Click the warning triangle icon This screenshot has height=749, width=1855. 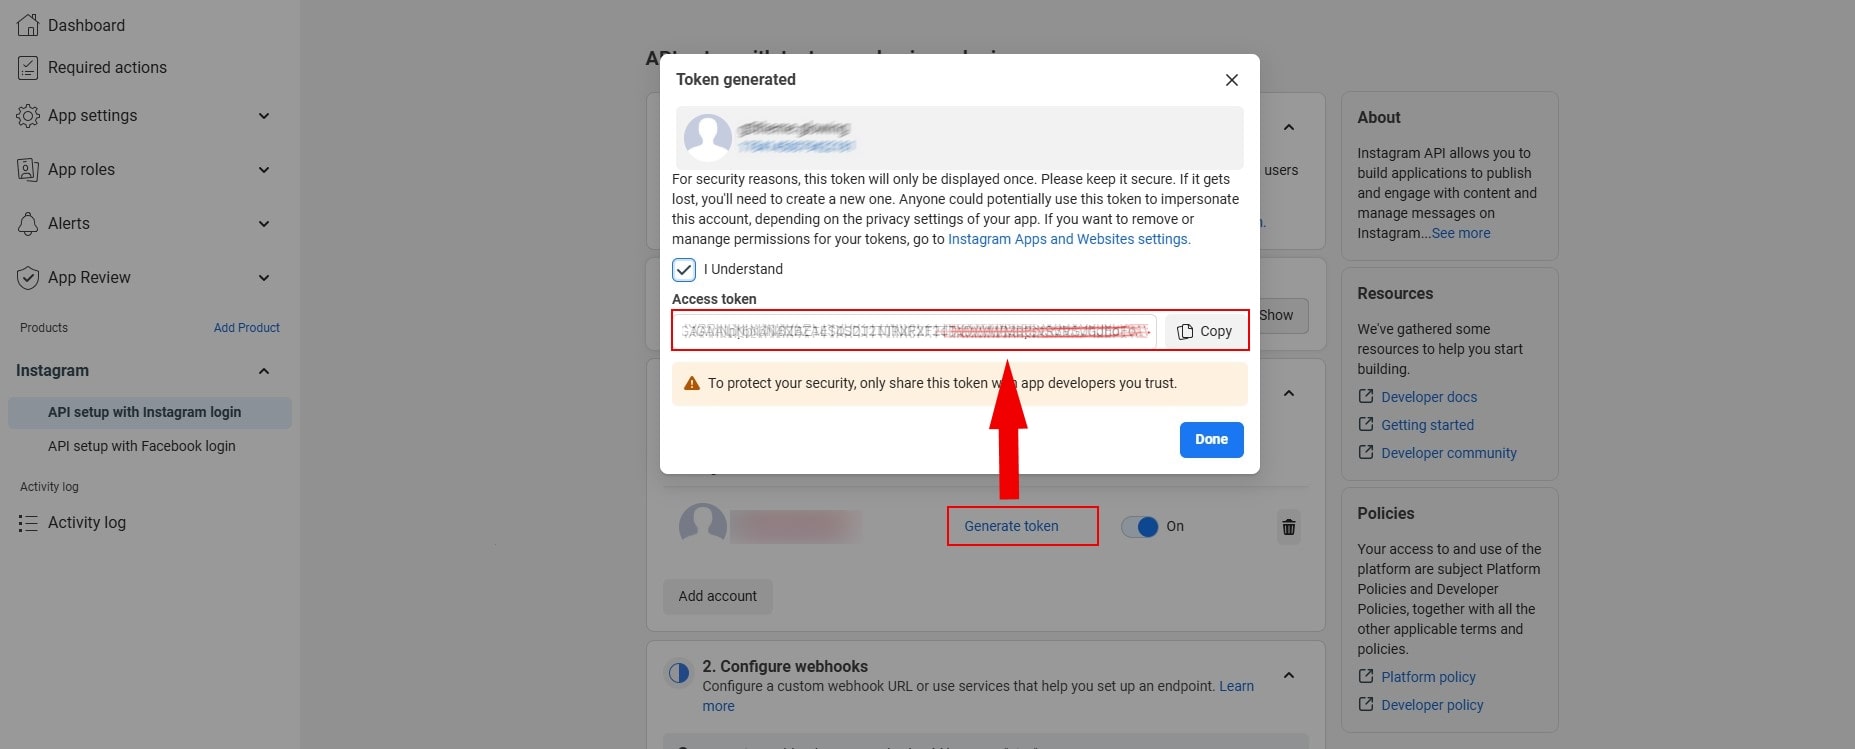click(x=691, y=383)
